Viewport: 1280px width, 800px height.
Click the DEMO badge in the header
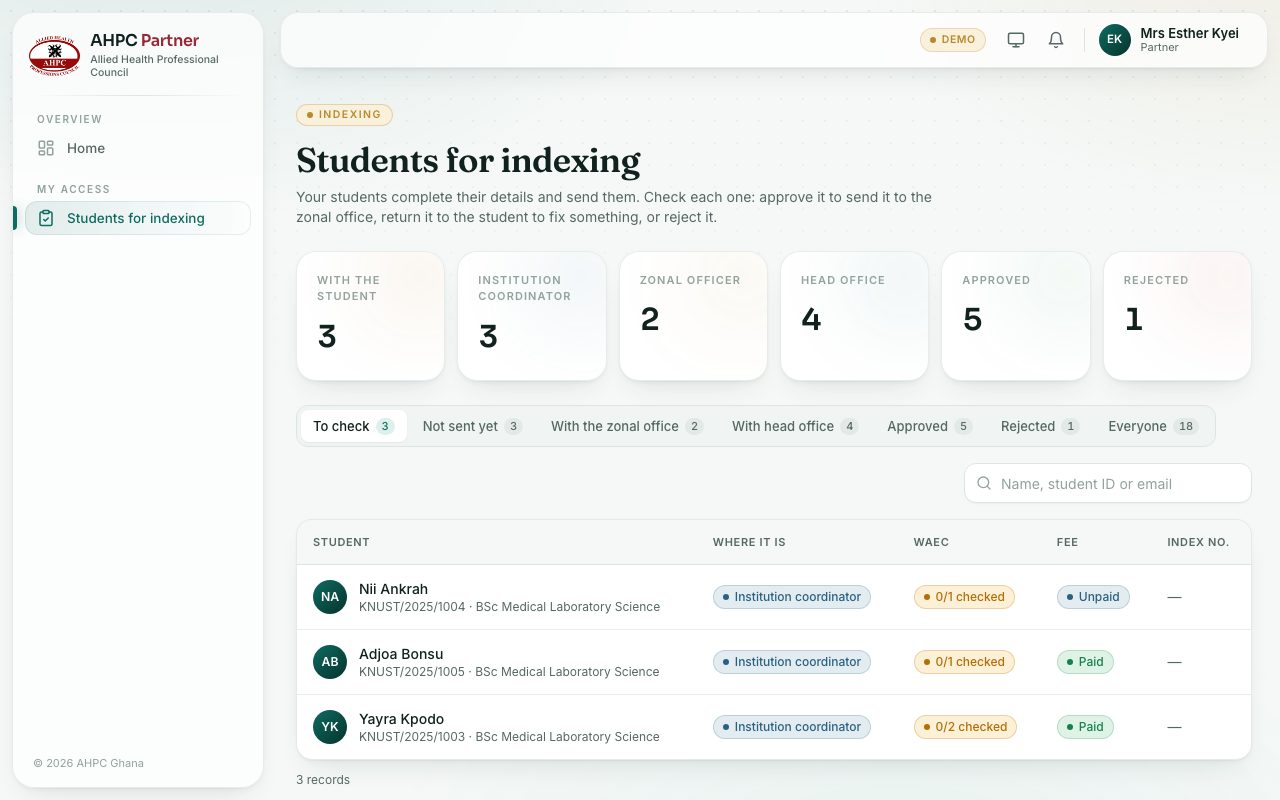pyautogui.click(x=953, y=40)
